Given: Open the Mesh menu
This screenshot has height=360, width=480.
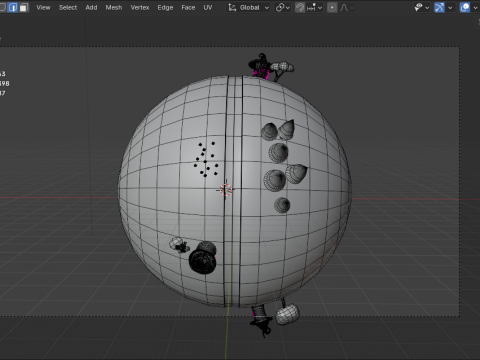Looking at the screenshot, I should point(114,7).
